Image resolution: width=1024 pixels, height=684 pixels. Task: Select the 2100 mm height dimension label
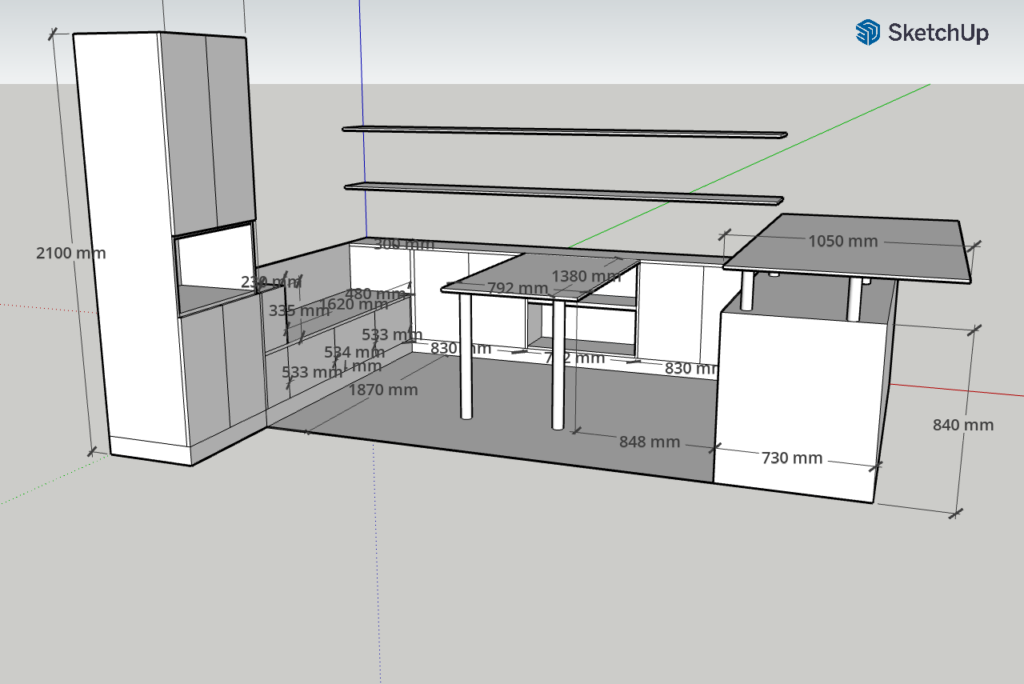(x=70, y=253)
